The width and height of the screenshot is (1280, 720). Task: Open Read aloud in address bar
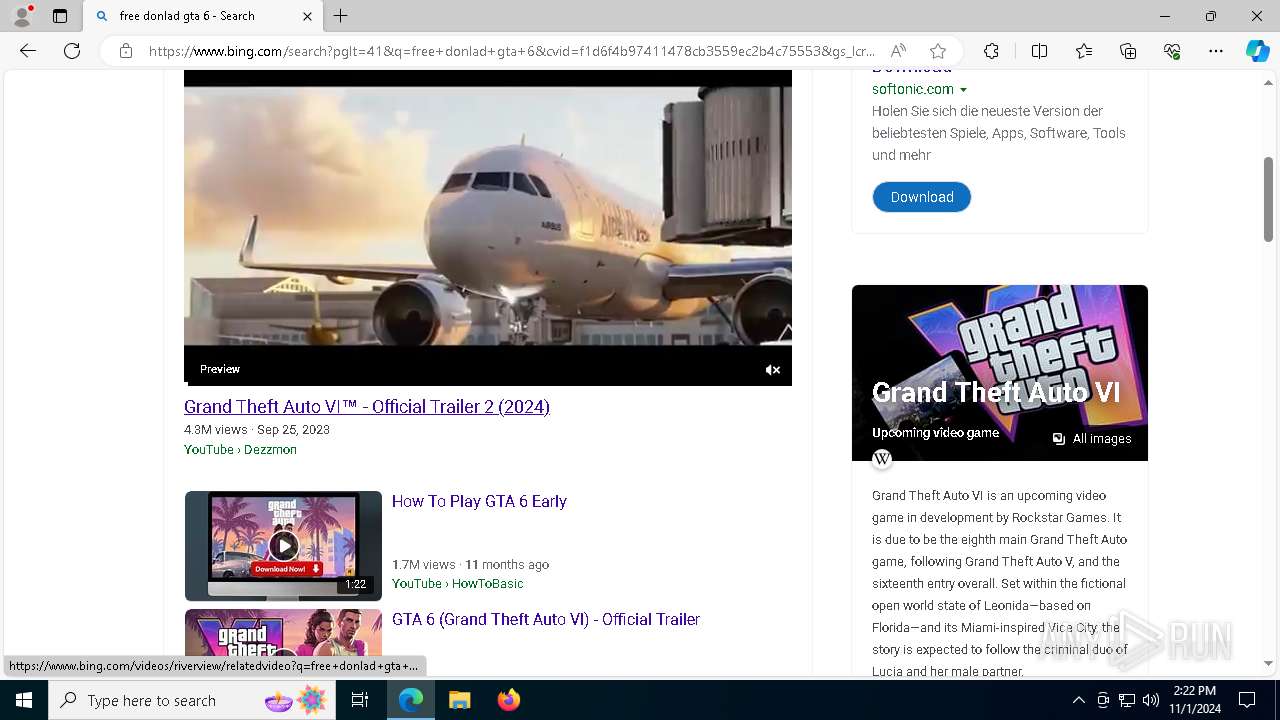pos(898,51)
